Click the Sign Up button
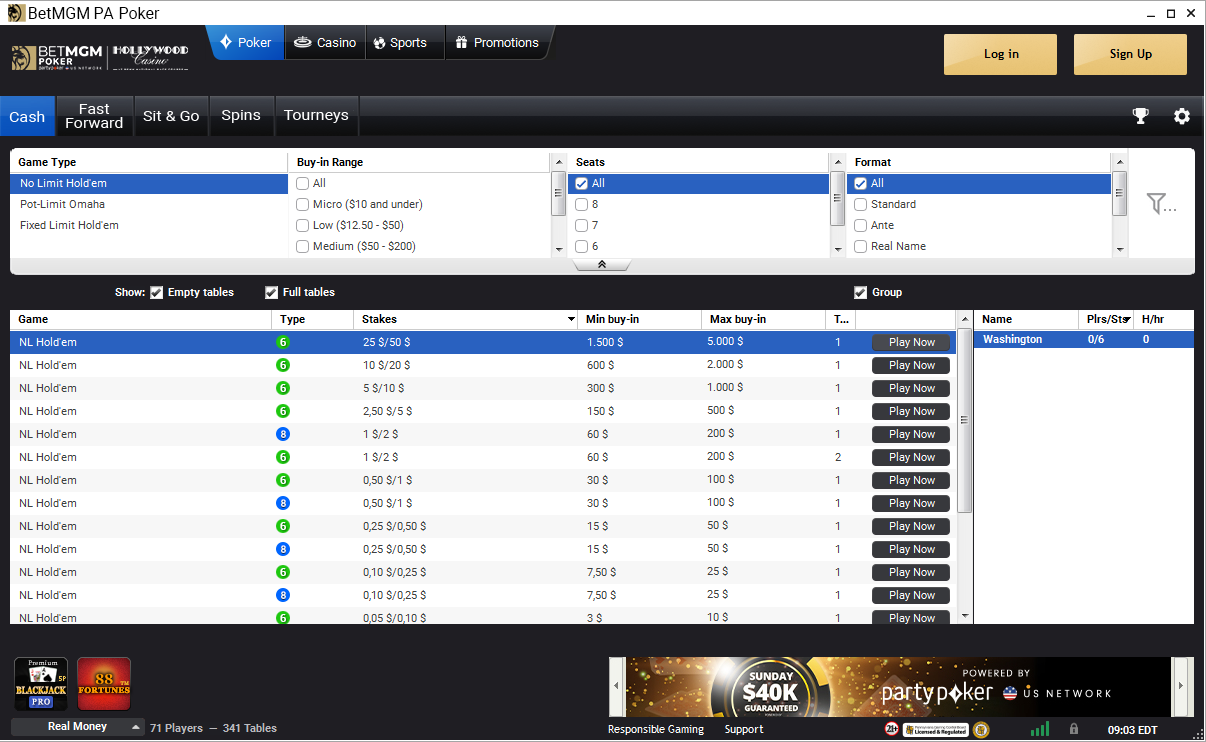The width and height of the screenshot is (1206, 742). [1130, 54]
